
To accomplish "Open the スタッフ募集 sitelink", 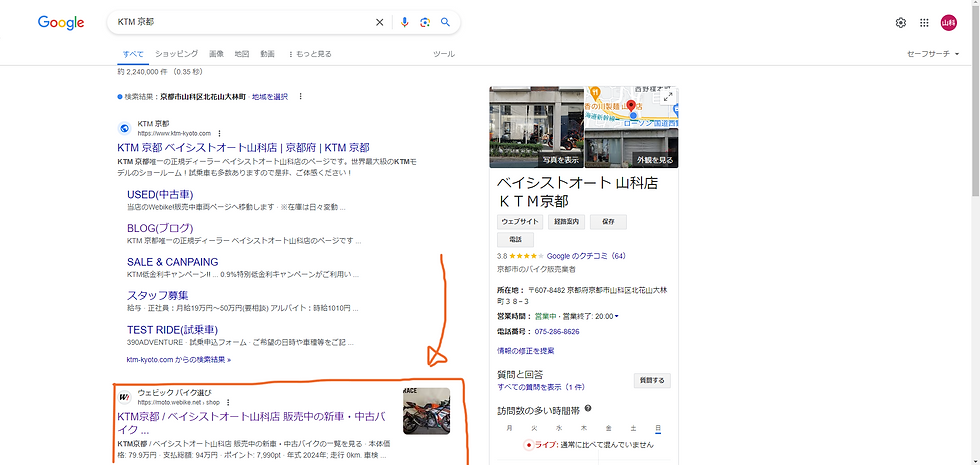I will 158,296.
